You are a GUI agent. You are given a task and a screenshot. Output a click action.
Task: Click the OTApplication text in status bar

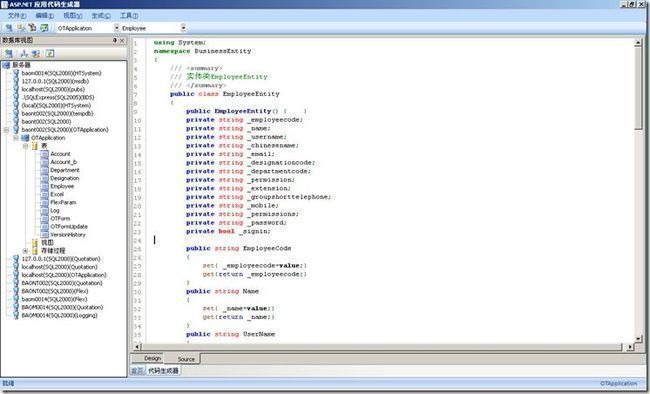point(618,384)
